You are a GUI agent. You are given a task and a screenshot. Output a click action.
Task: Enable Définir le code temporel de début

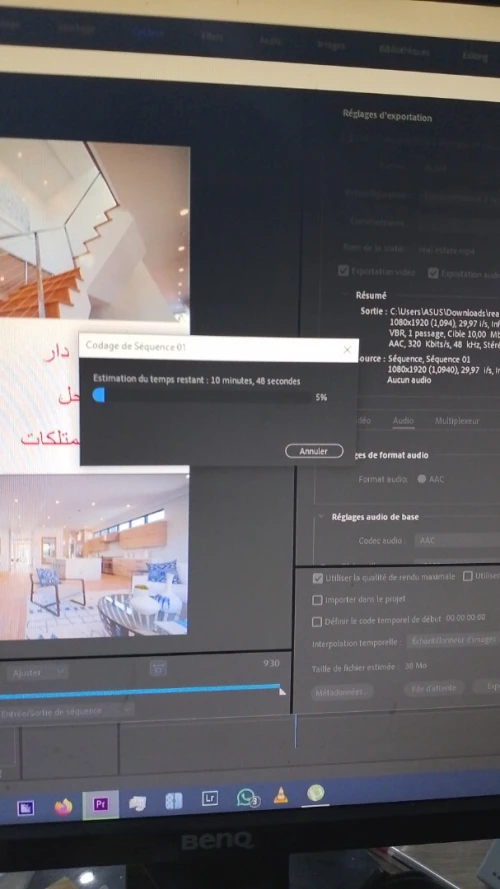[x=317, y=621]
